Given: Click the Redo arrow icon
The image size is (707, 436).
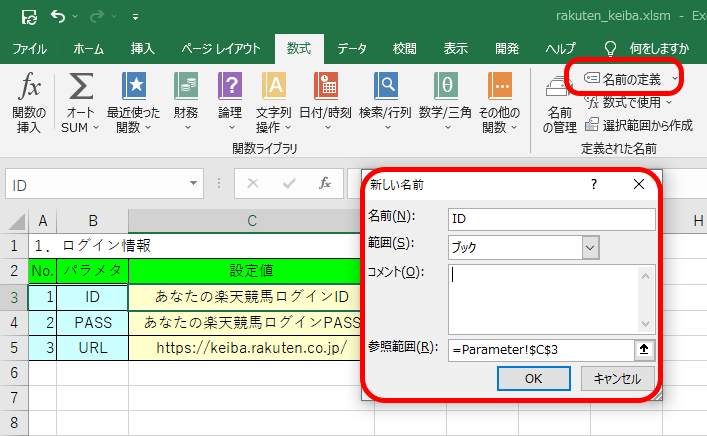Looking at the screenshot, I should click(97, 17).
